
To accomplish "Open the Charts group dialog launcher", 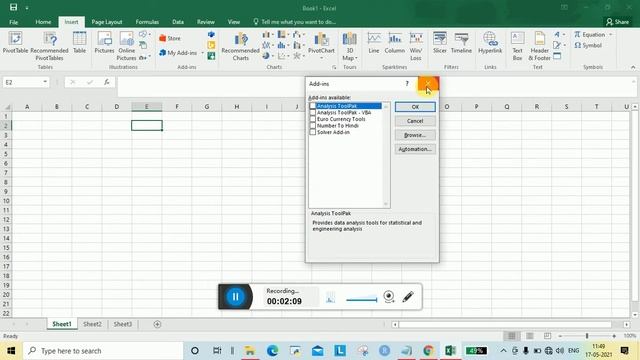I will [x=334, y=67].
